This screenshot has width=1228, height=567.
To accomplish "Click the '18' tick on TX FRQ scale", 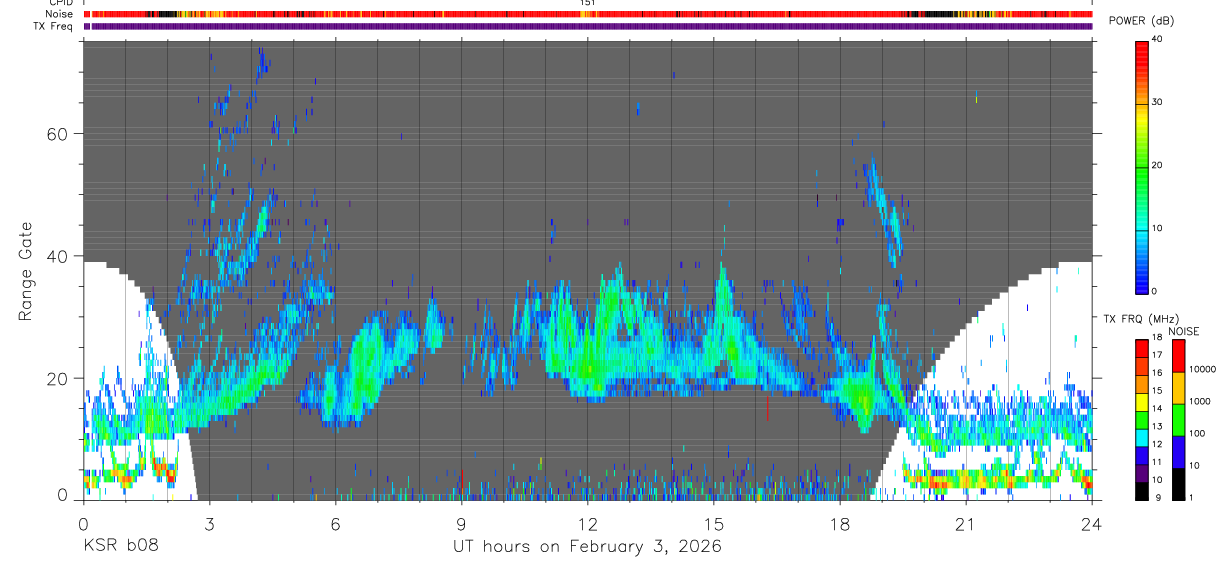I will click(1156, 337).
